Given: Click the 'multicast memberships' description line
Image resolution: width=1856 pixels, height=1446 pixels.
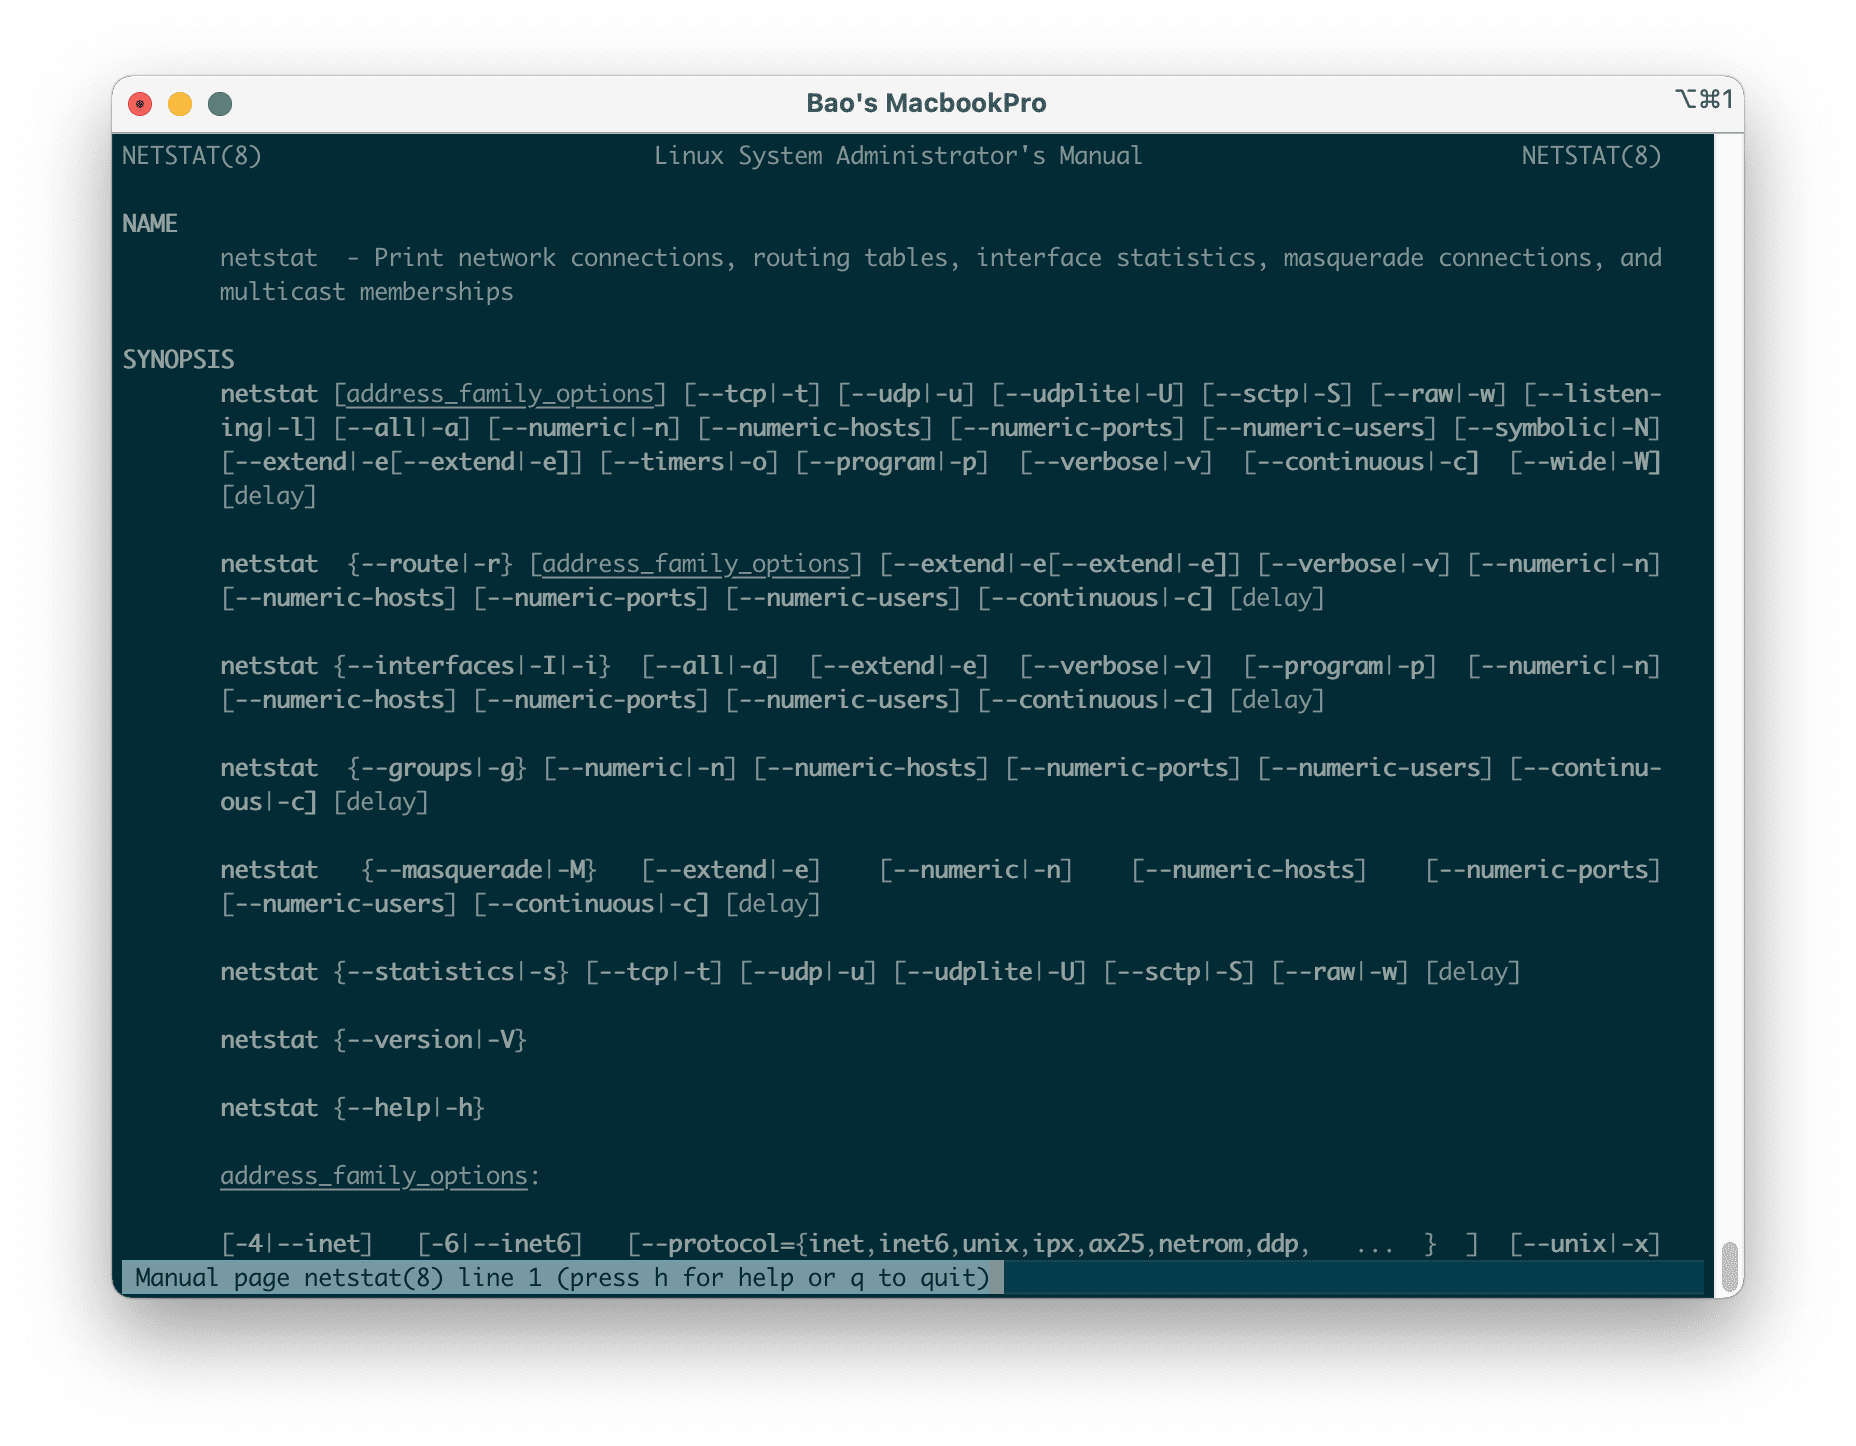Looking at the screenshot, I should [367, 292].
